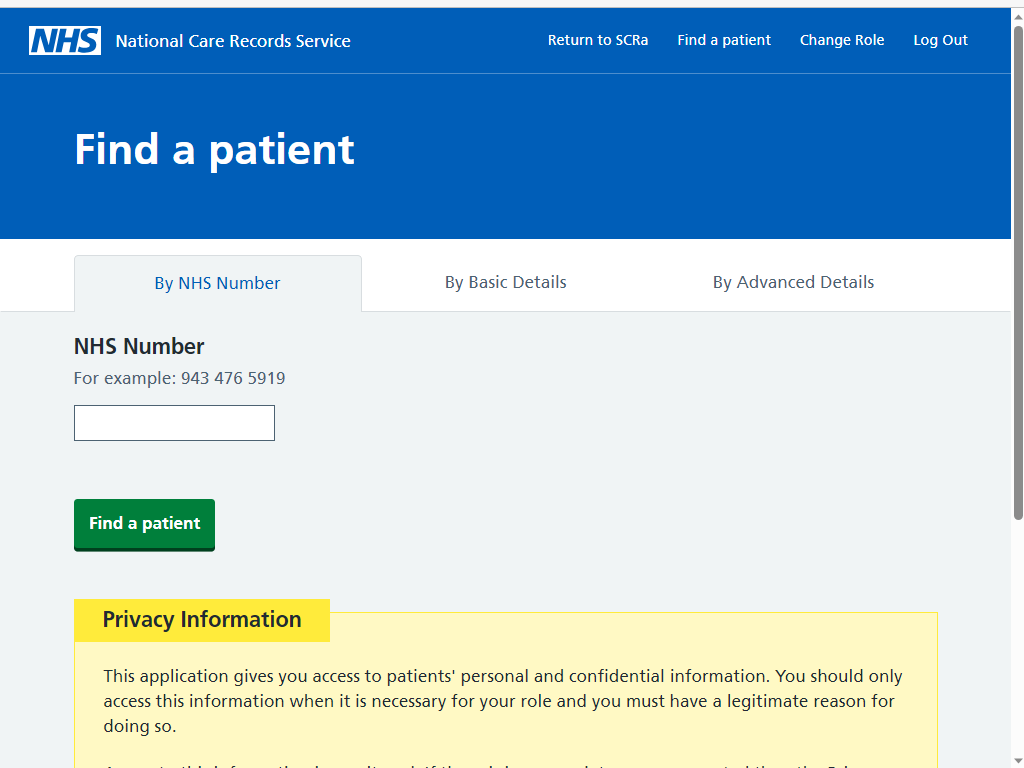Click the green Find a patient button
The height and width of the screenshot is (768, 1024).
pyautogui.click(x=144, y=524)
